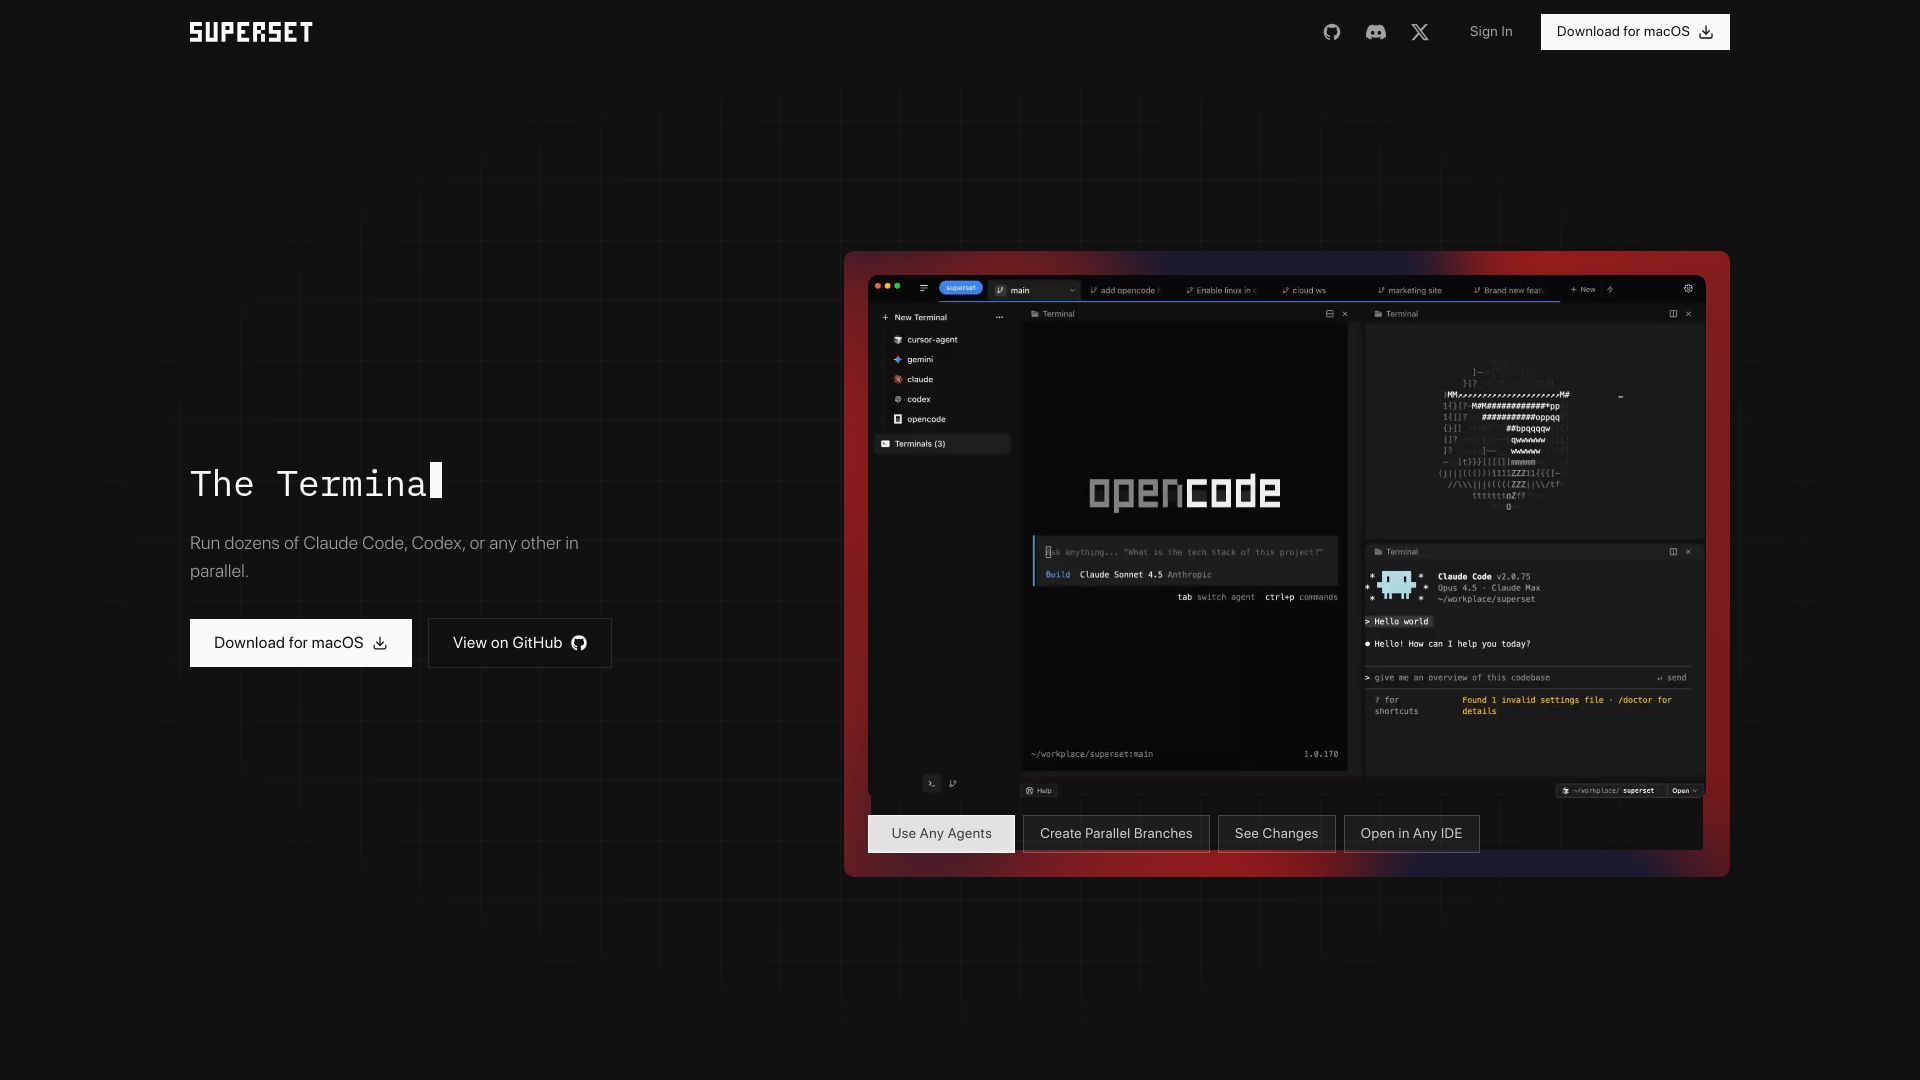This screenshot has width=1920, height=1080.
Task: Click the git branch icon at sidebar bottom
Action: 952,784
